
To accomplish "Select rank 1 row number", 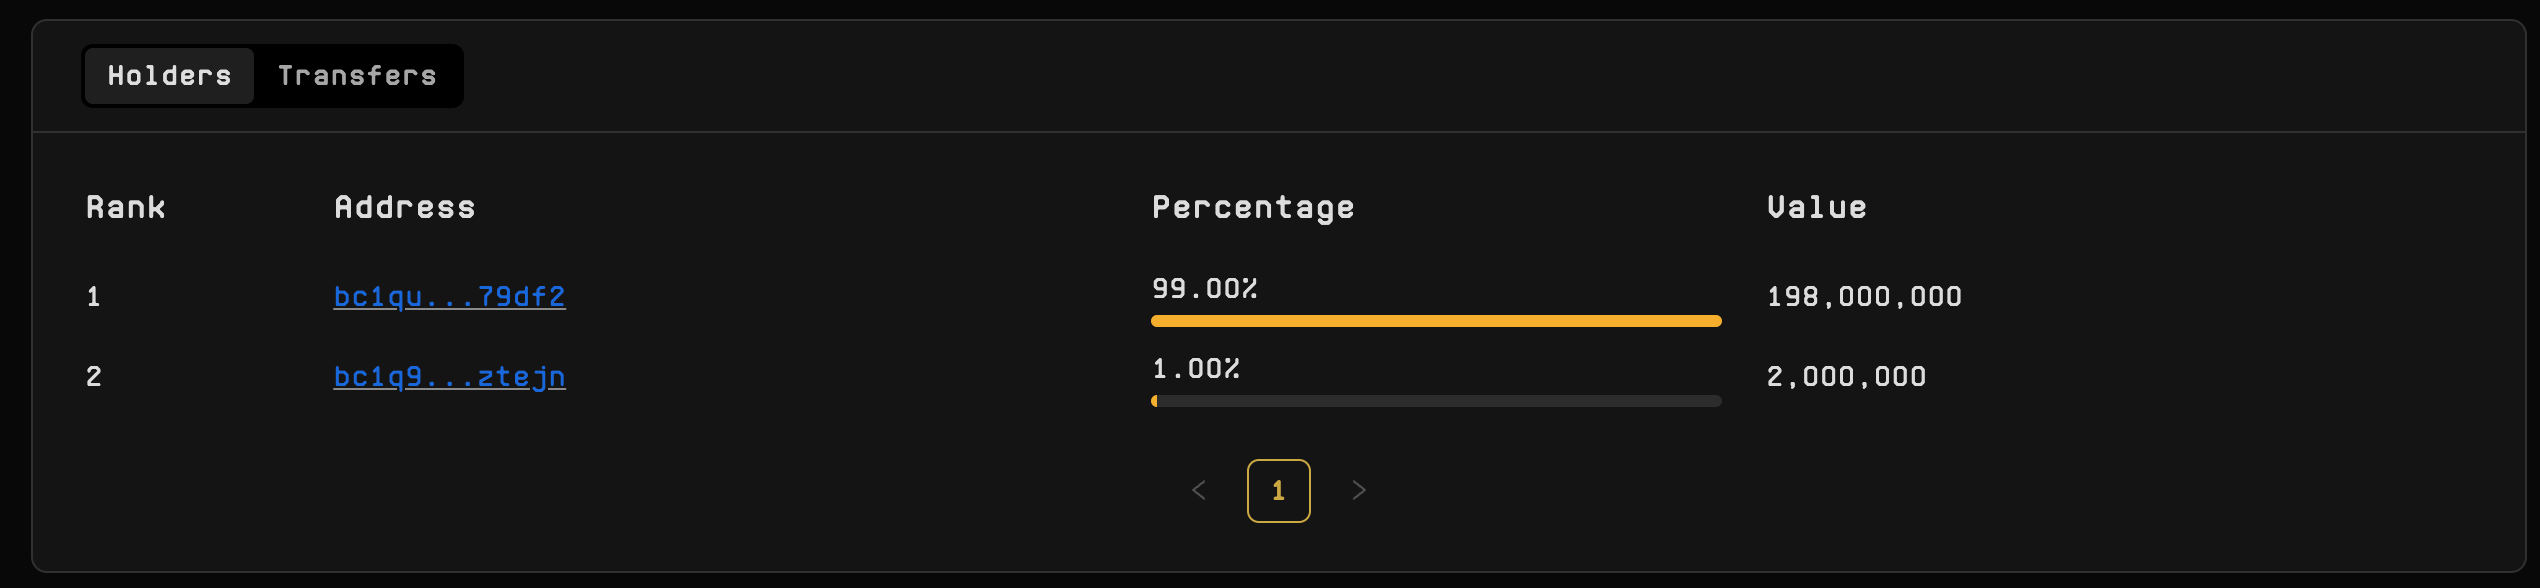I will pyautogui.click(x=93, y=297).
